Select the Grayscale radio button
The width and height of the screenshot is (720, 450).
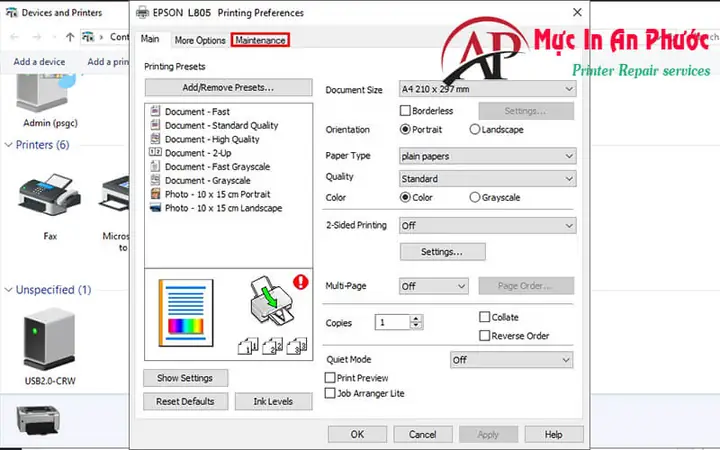(475, 197)
